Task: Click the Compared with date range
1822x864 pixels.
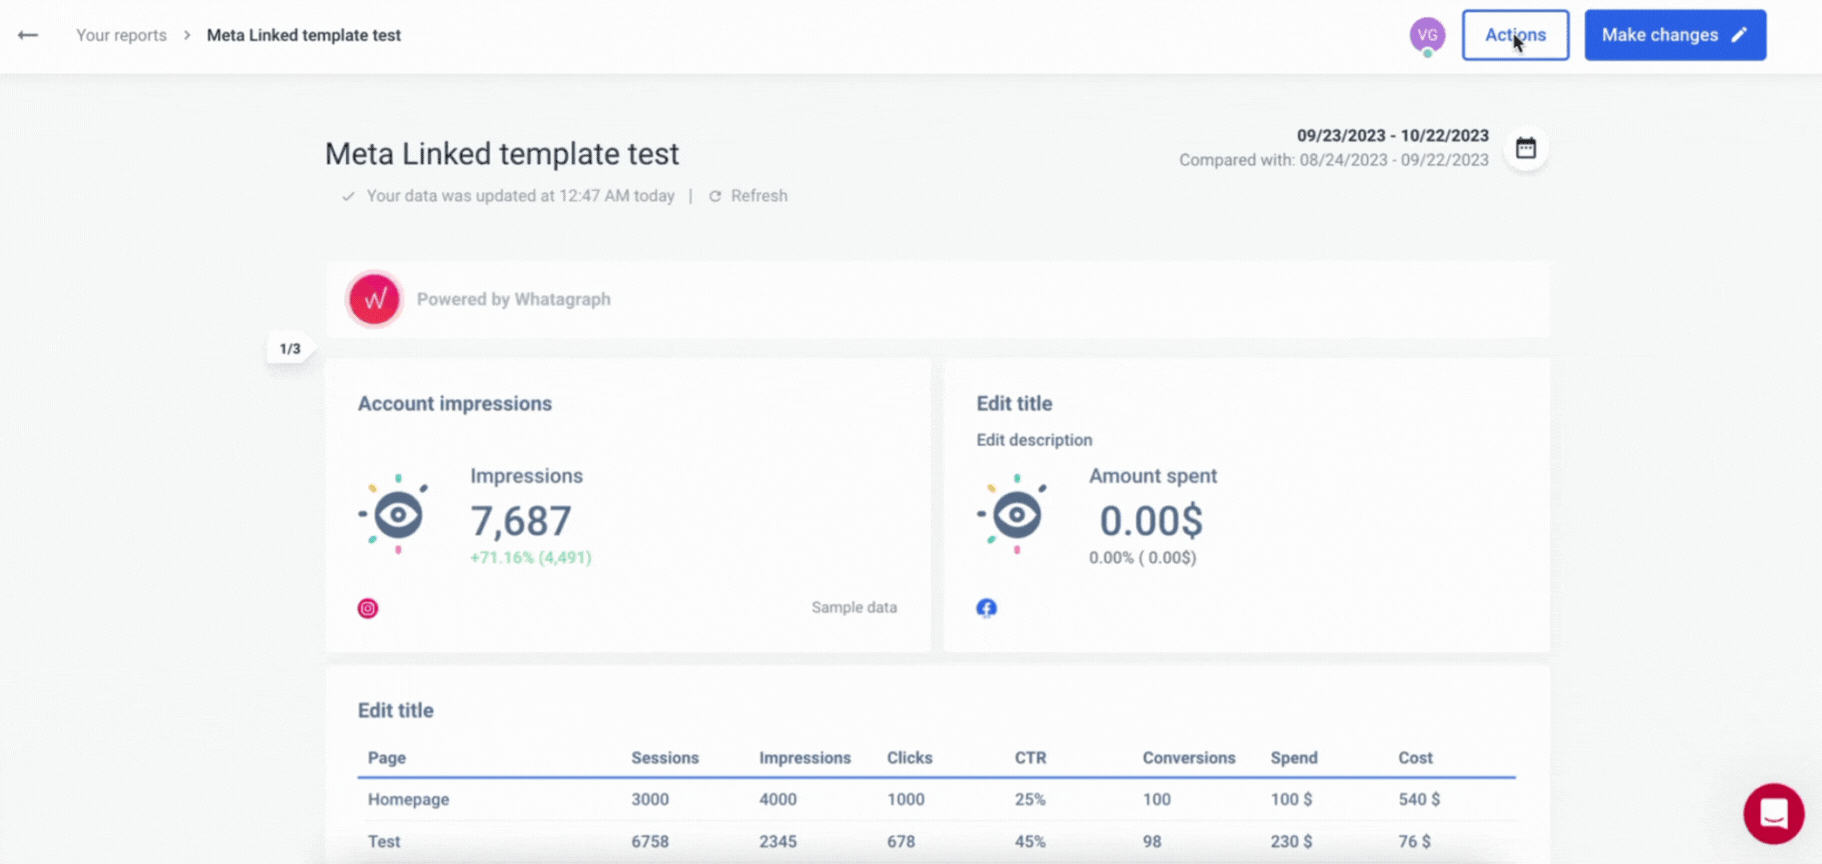Action: (1334, 160)
